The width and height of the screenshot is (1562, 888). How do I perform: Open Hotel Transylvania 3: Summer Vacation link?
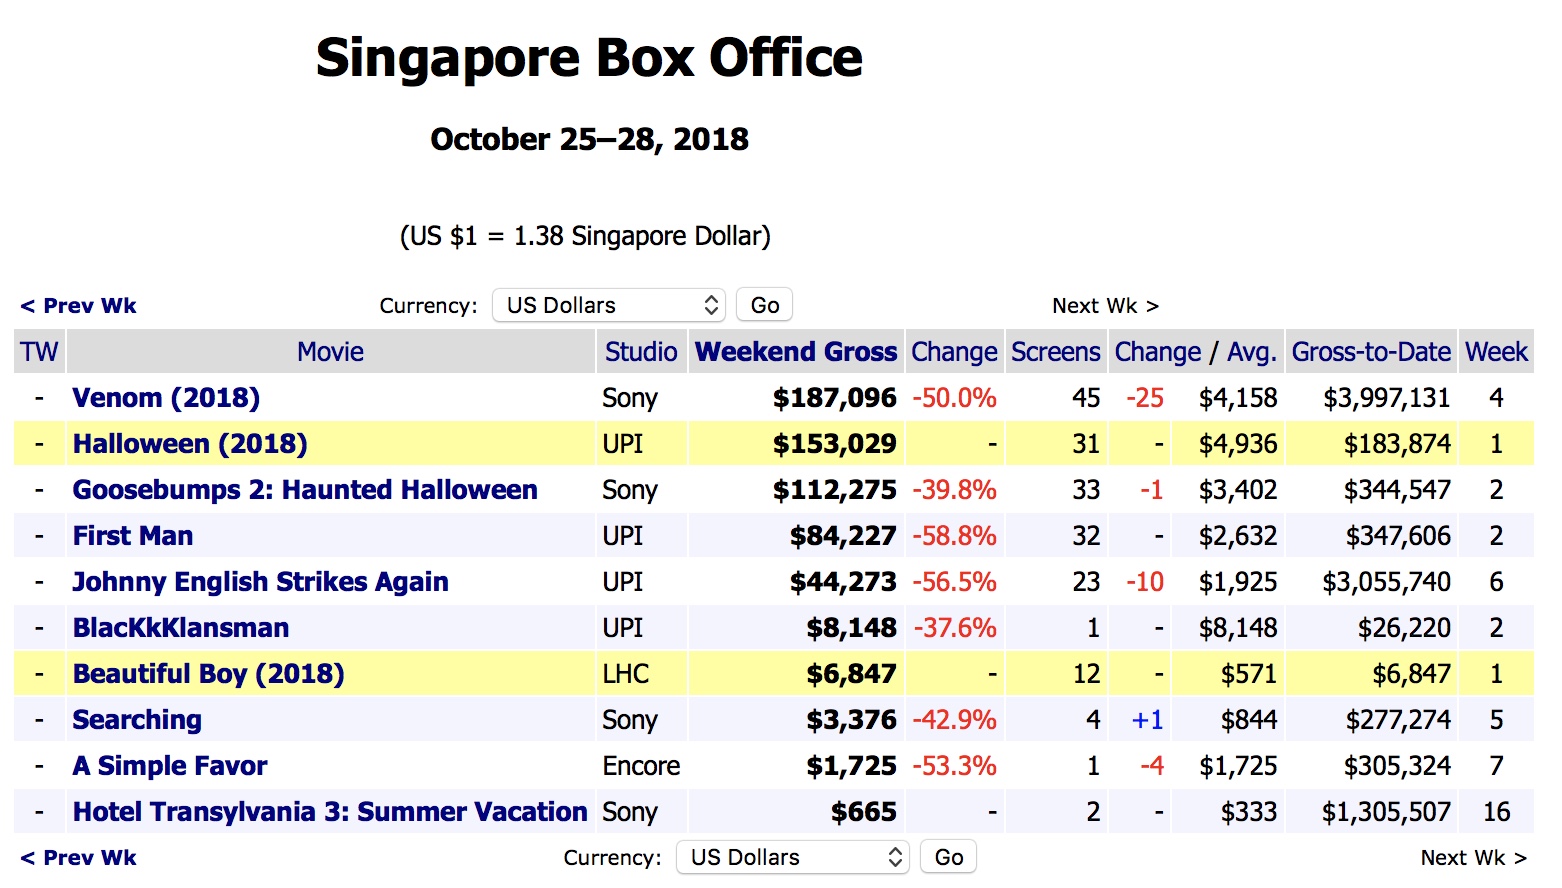pos(330,812)
